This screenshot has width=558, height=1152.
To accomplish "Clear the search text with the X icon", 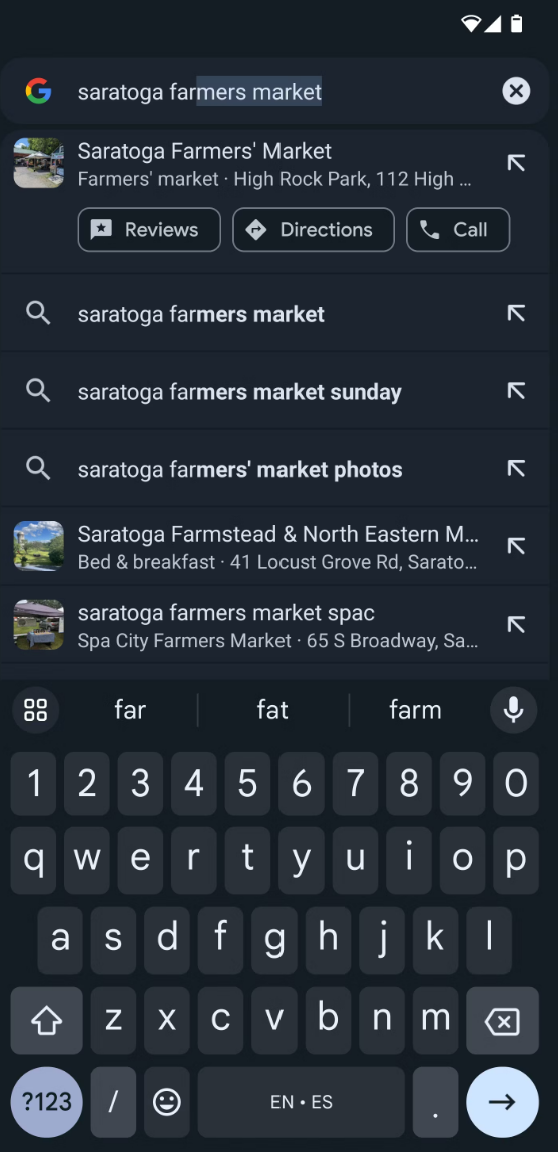I will point(516,91).
